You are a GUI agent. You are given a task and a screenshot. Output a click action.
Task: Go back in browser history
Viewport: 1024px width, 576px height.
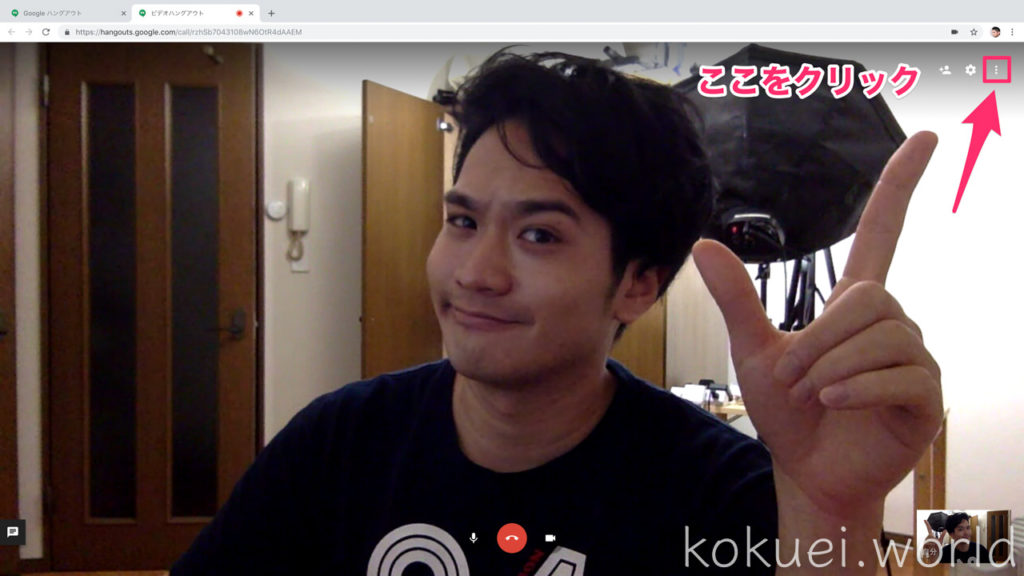11,32
